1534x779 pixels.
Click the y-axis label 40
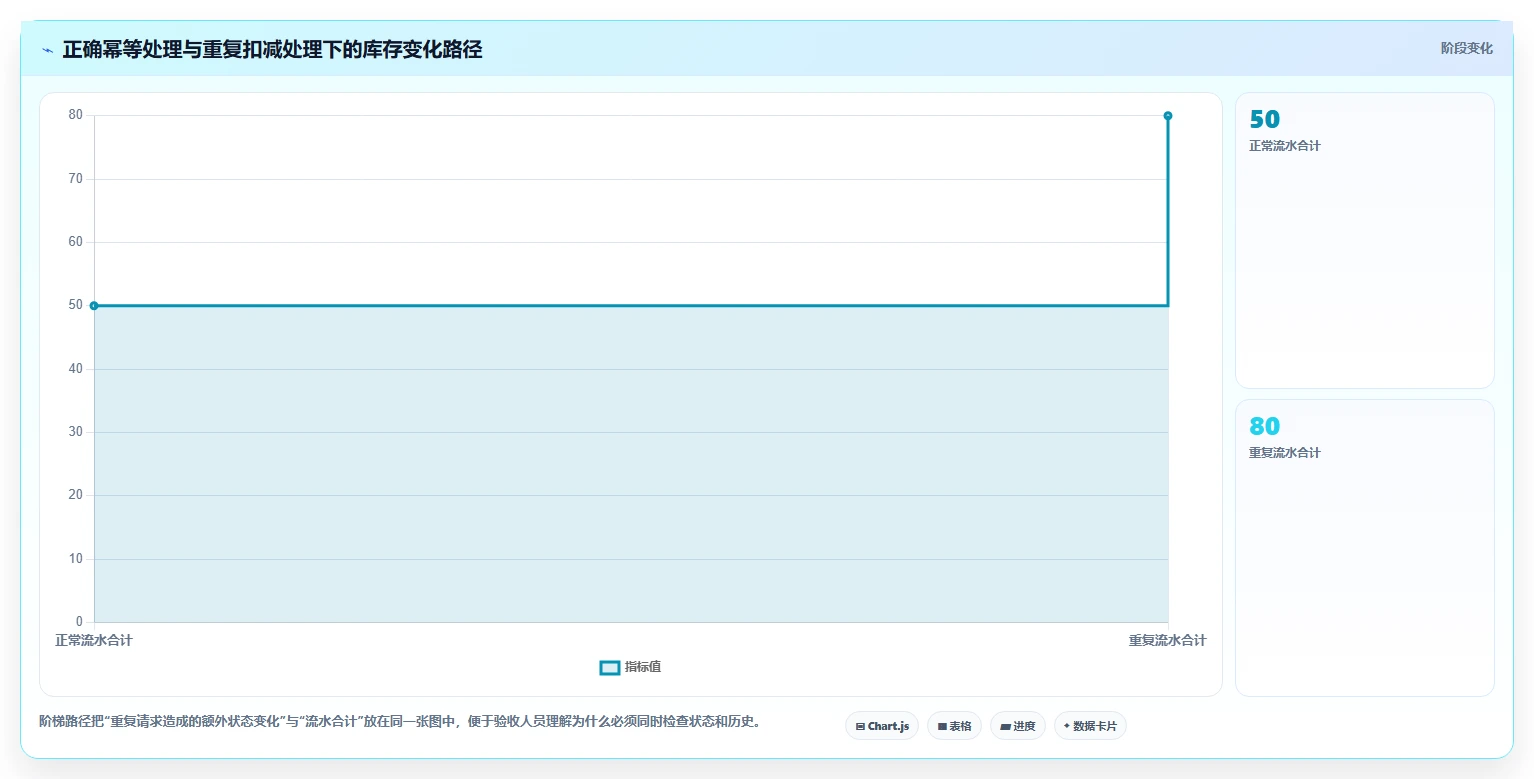coord(76,369)
